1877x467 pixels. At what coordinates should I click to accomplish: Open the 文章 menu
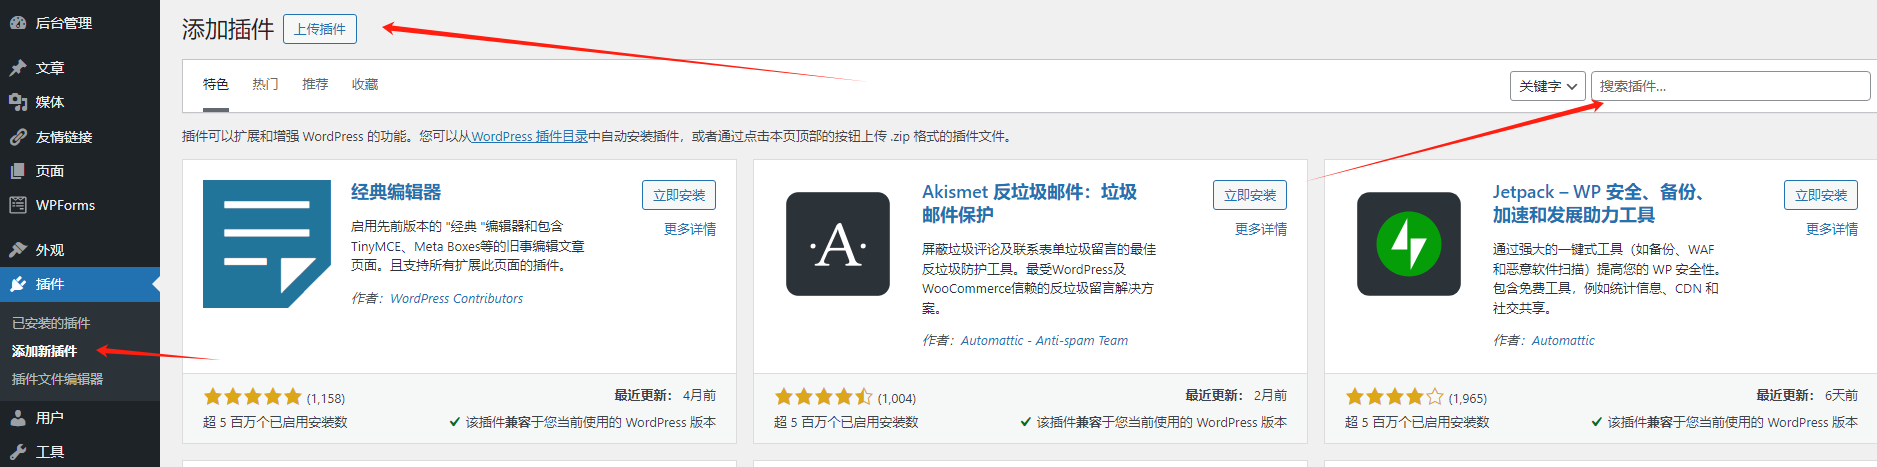click(x=80, y=68)
